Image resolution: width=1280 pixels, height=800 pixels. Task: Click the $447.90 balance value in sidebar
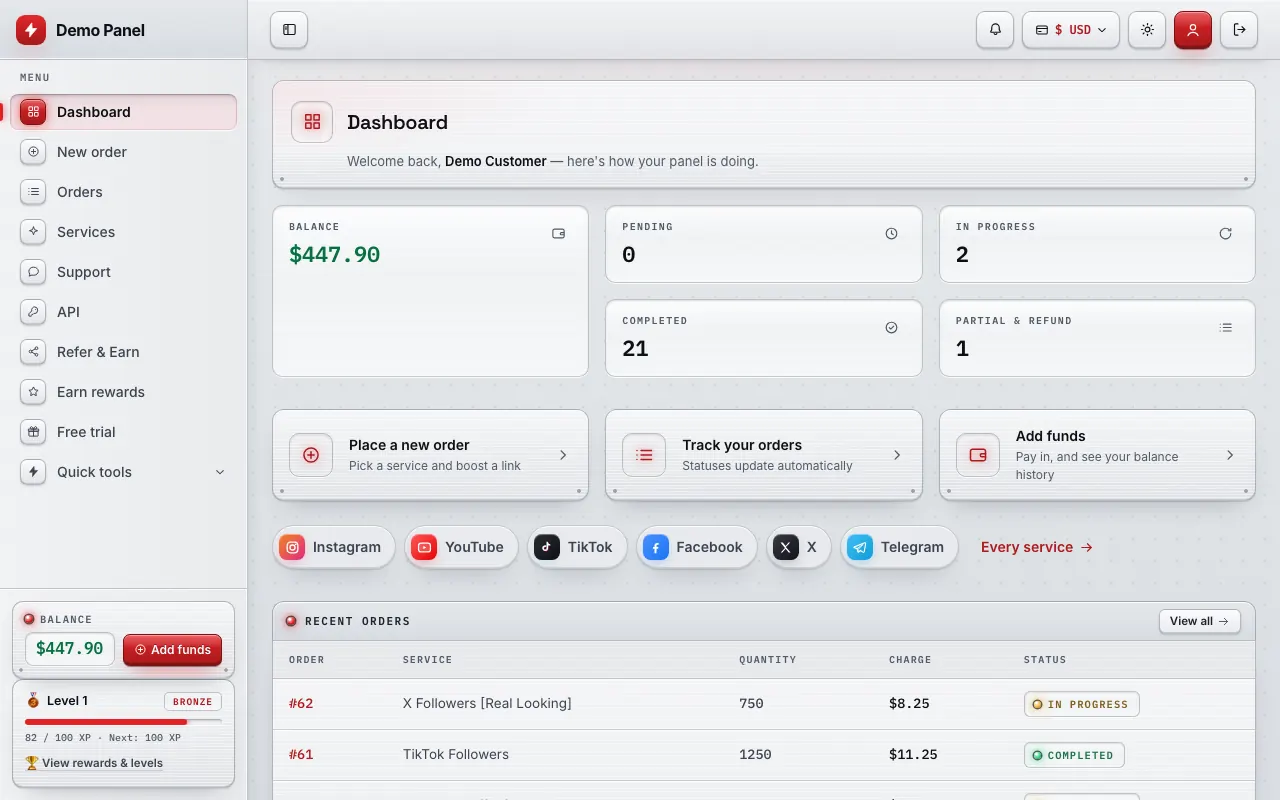click(70, 649)
